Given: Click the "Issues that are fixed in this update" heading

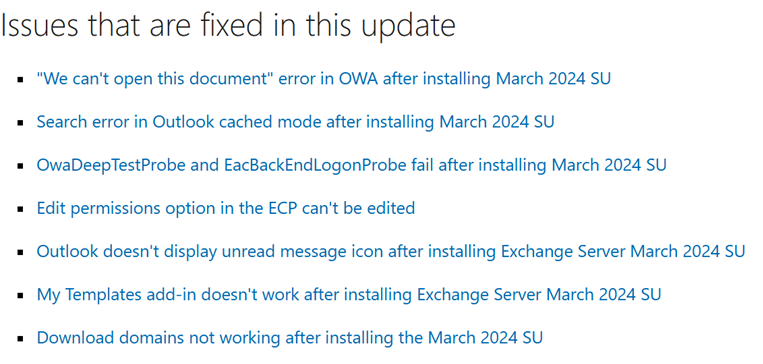Looking at the screenshot, I should tap(228, 27).
